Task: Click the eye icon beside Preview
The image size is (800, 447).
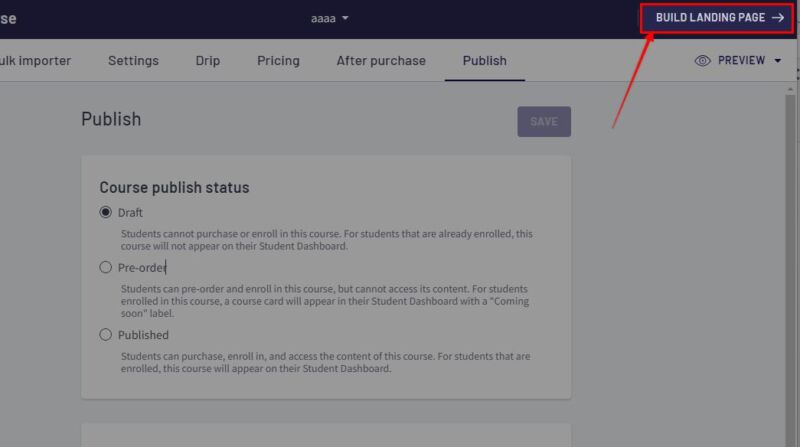Action: click(703, 61)
